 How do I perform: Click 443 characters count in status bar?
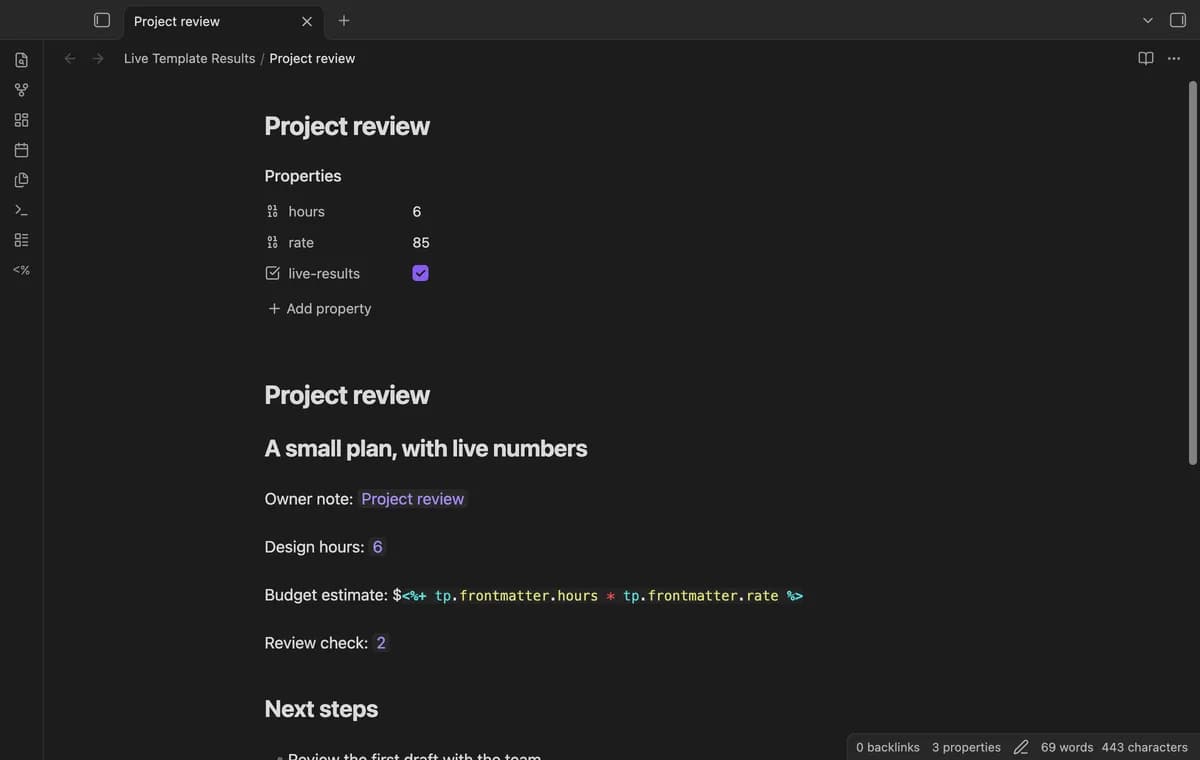[x=1145, y=747]
